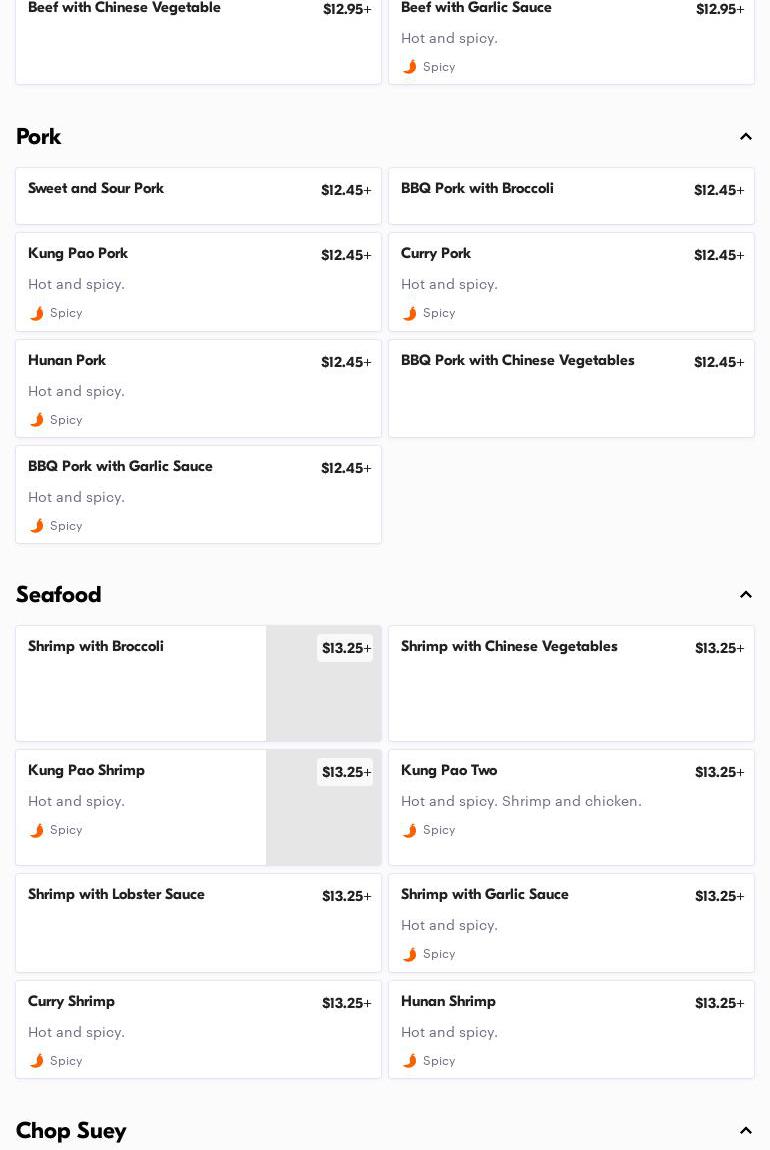770x1150 pixels.
Task: Click the spicy pepper icon under Curry Pork
Action: 410,313
